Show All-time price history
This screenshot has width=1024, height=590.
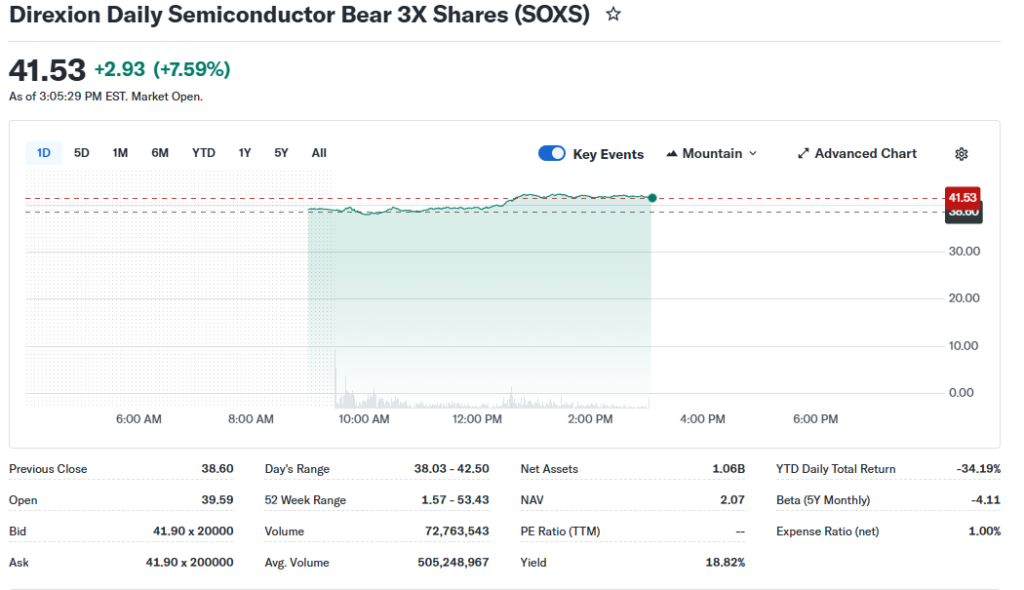319,153
